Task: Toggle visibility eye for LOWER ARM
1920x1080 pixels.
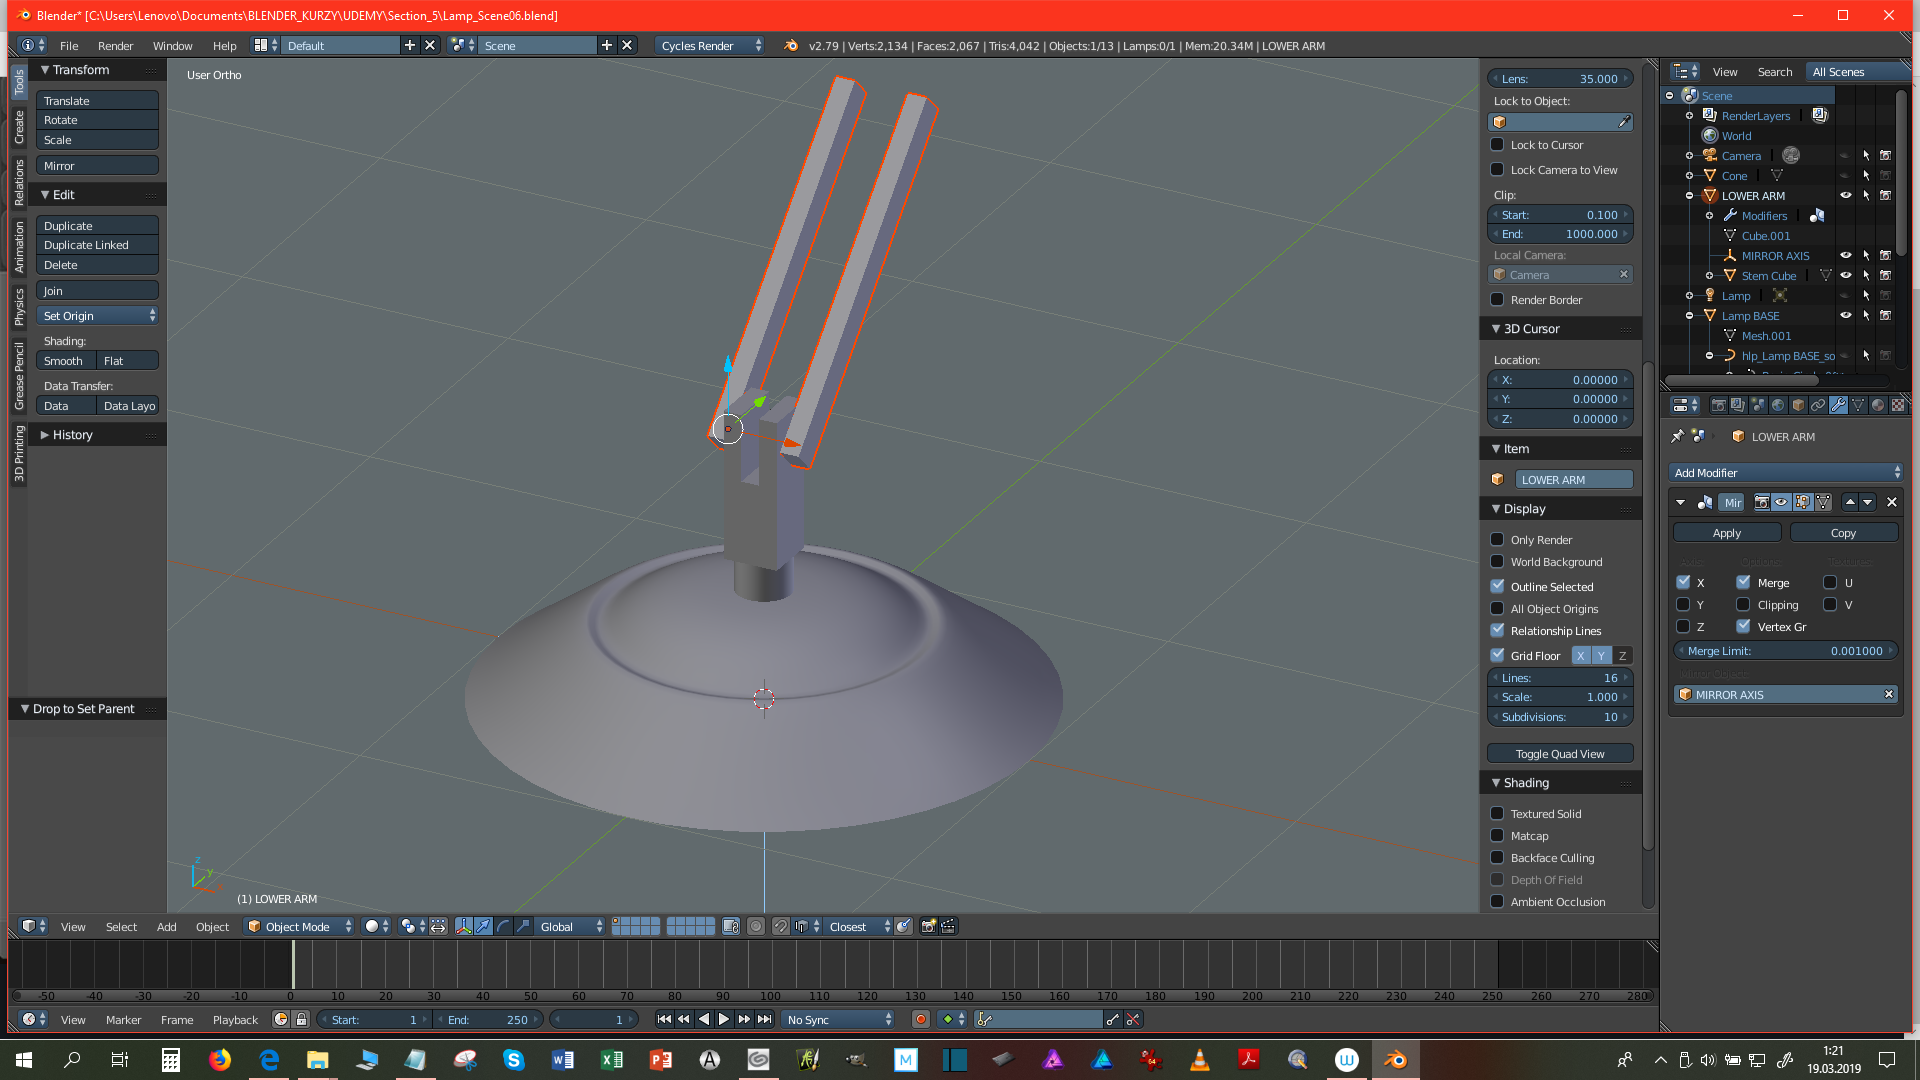Action: pos(1846,196)
